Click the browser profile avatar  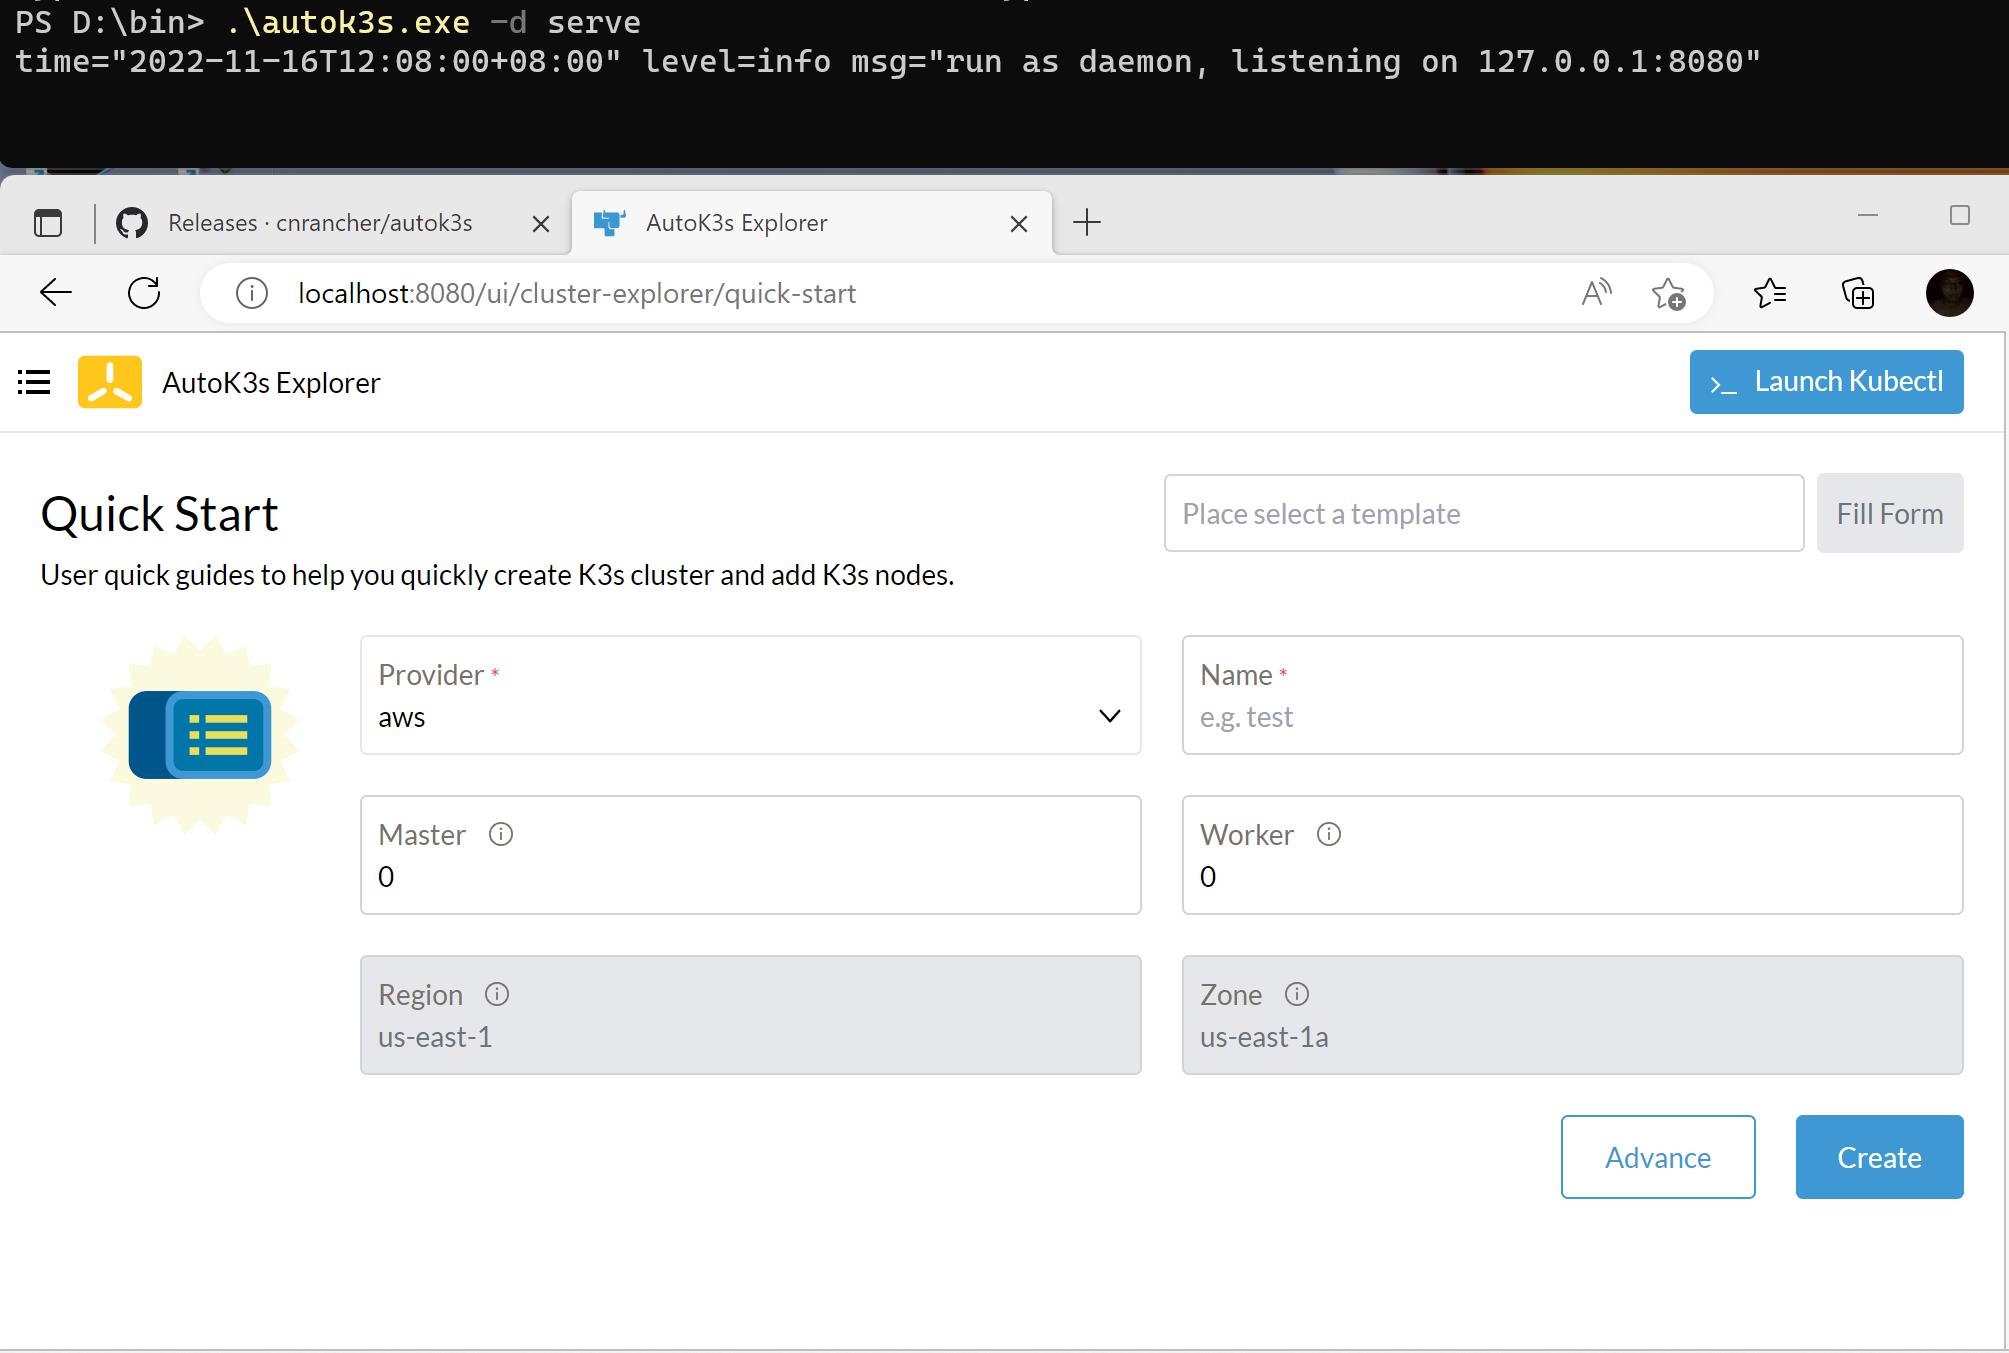(1948, 293)
